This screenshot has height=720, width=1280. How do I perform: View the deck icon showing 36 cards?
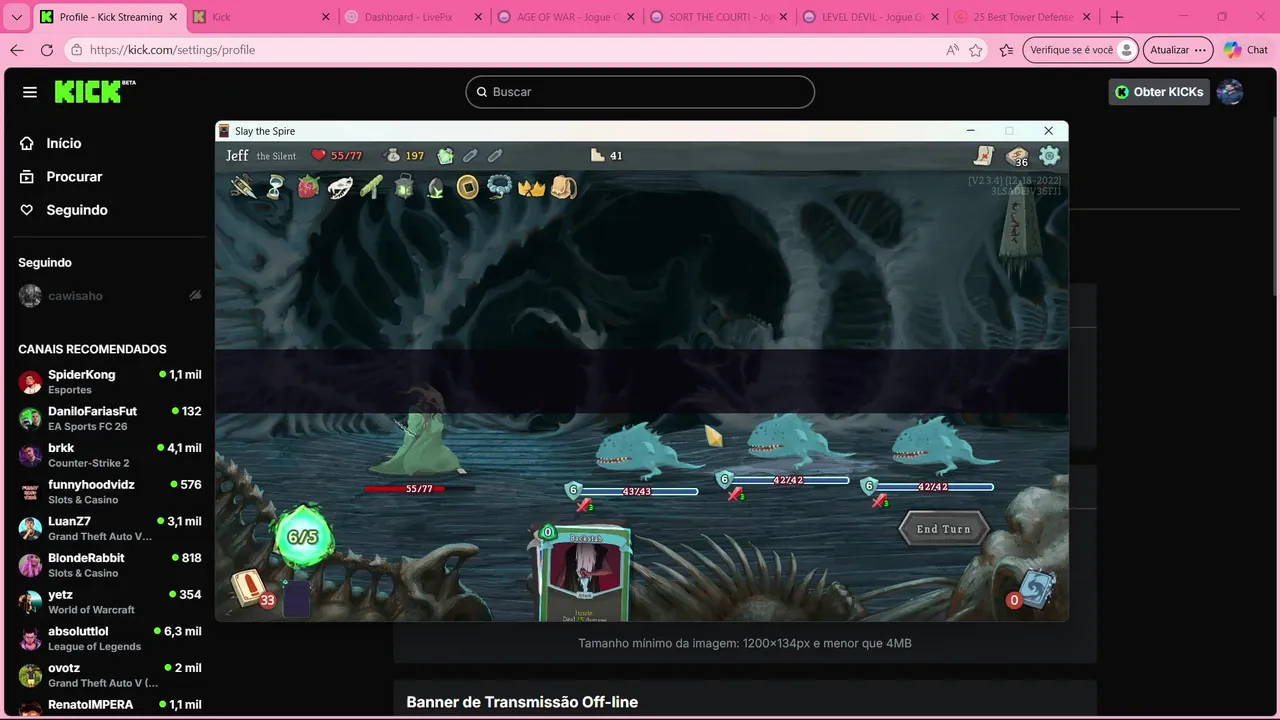pyautogui.click(x=1017, y=156)
